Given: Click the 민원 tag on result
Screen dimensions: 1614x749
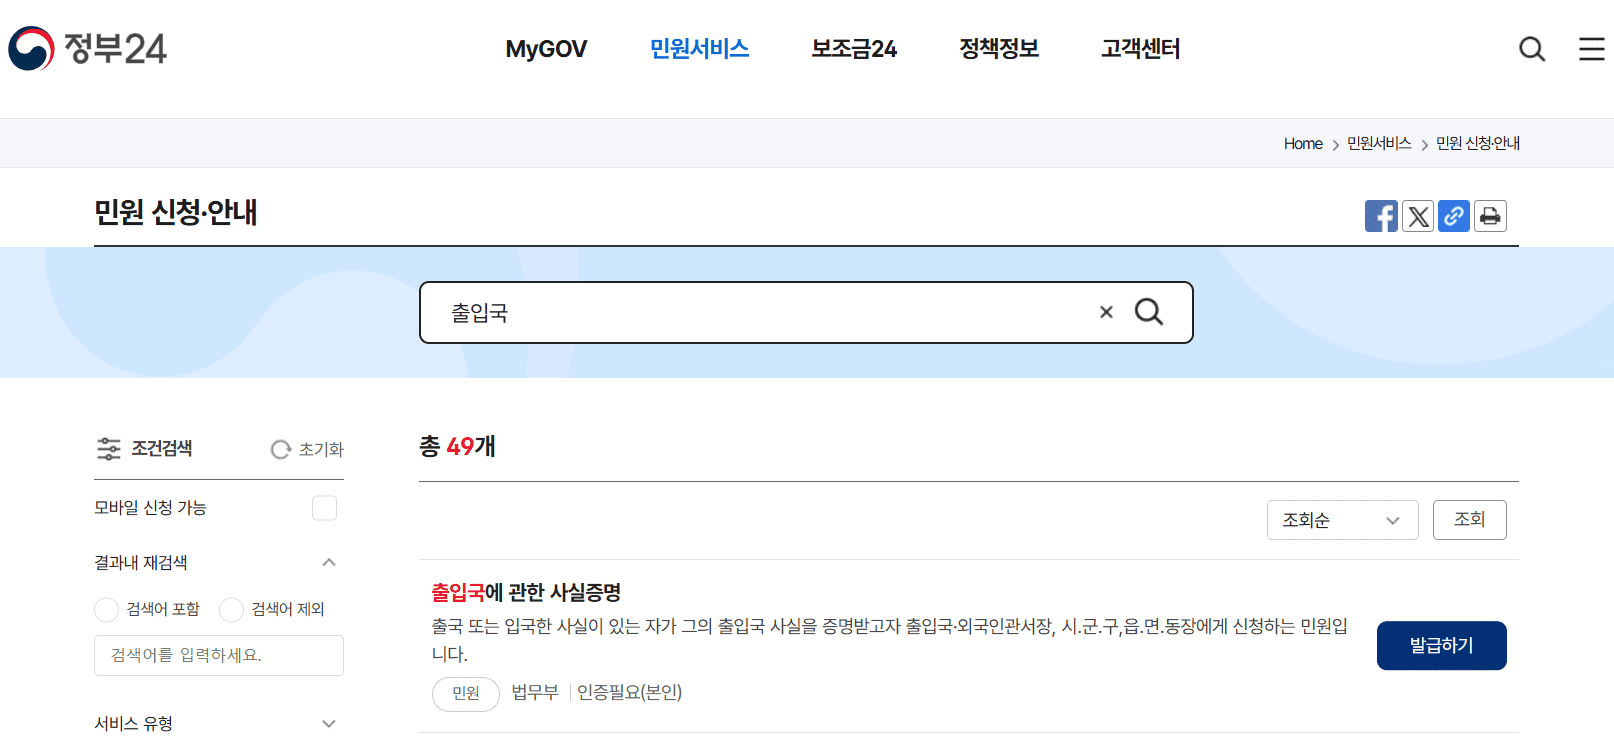Looking at the screenshot, I should pos(466,694).
